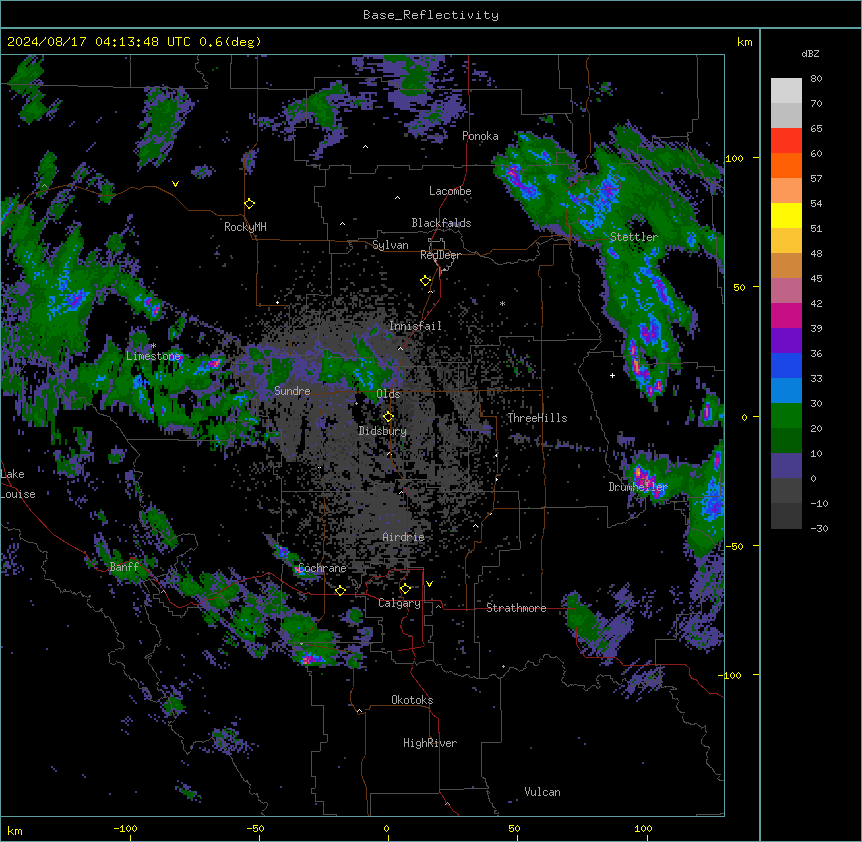The image size is (862, 842).
Task: Click the yellow V marker northwest of RockyMH
Action: pyautogui.click(x=175, y=184)
